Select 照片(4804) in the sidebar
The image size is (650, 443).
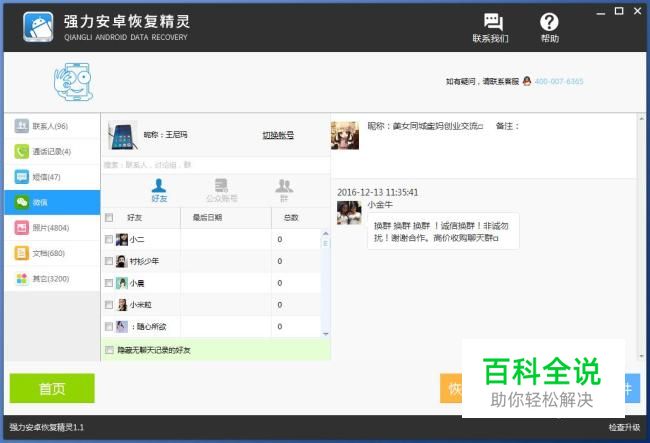pyautogui.click(x=52, y=228)
